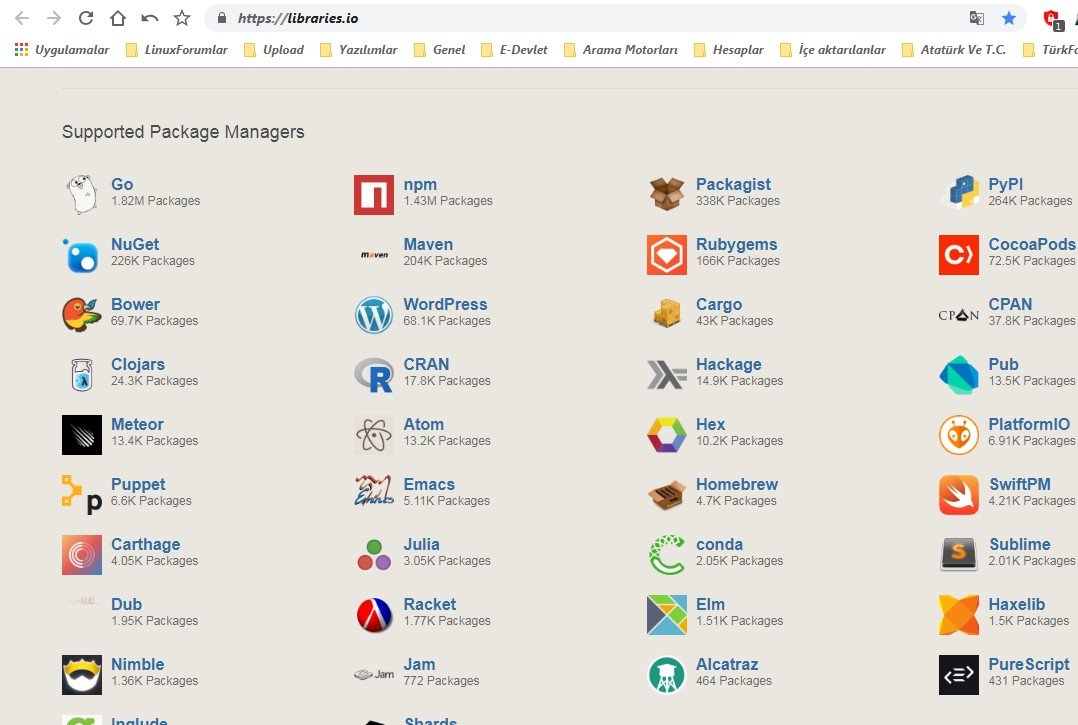The height and width of the screenshot is (725, 1078).
Task: Open the Yazılımlar bookmark folder
Action: pos(358,49)
